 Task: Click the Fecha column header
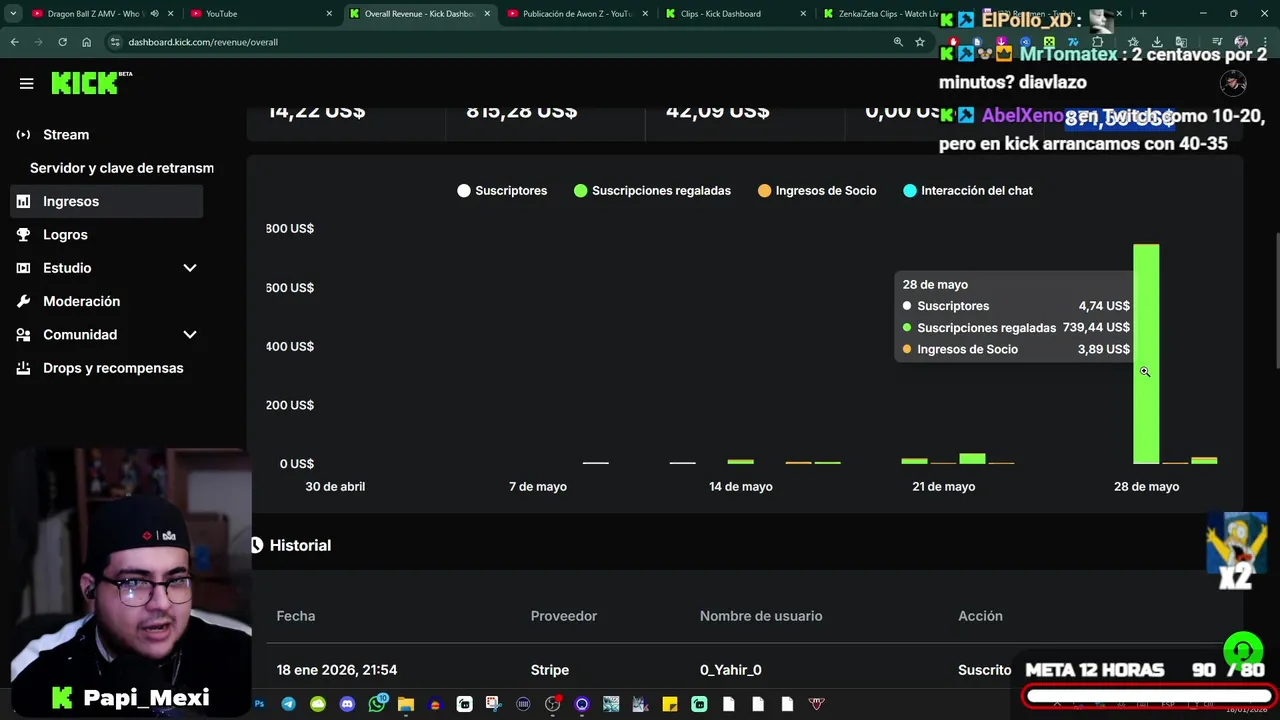tap(296, 616)
